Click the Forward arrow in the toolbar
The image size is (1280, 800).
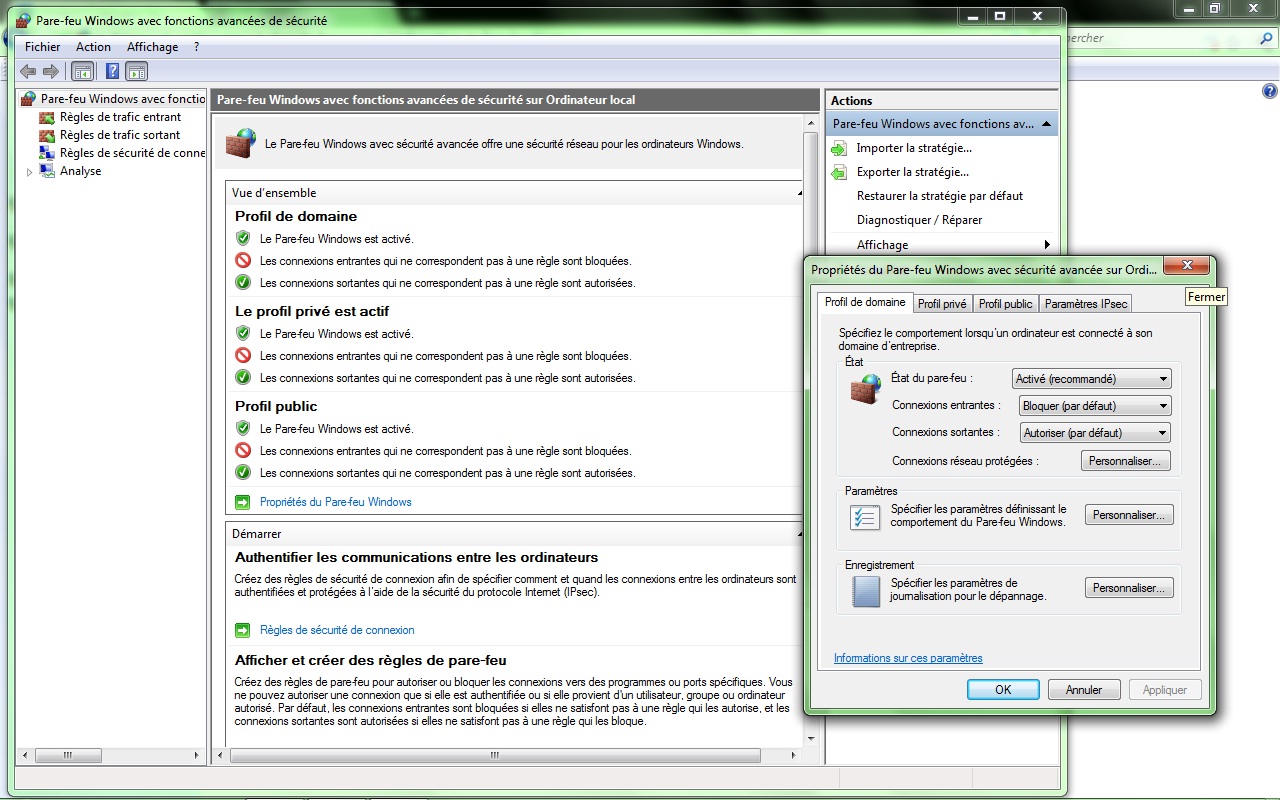pos(50,71)
